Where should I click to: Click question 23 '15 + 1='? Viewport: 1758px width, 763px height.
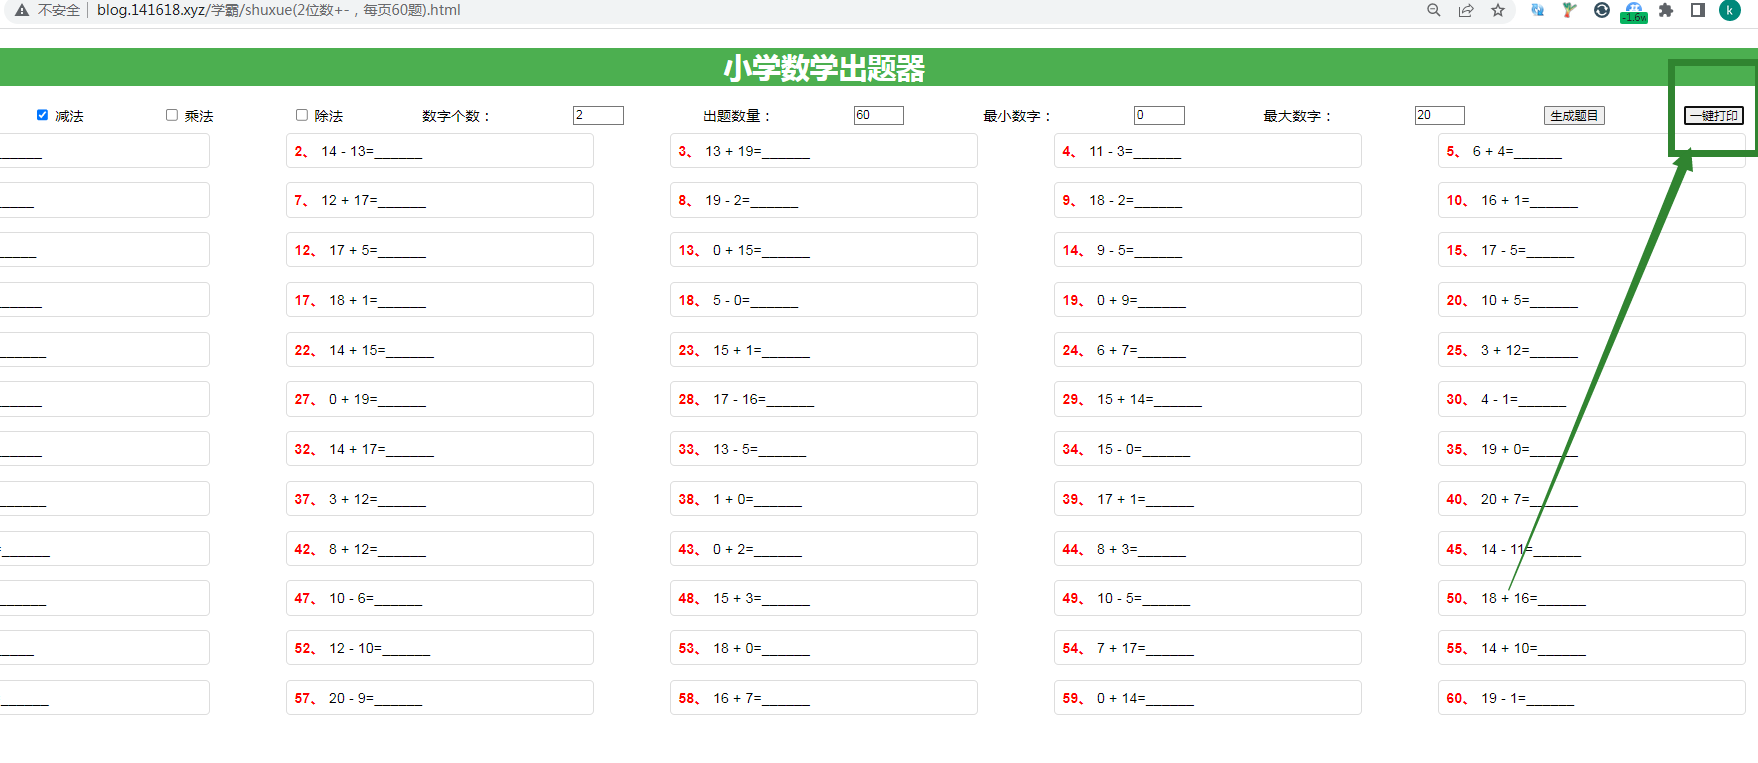pos(823,350)
